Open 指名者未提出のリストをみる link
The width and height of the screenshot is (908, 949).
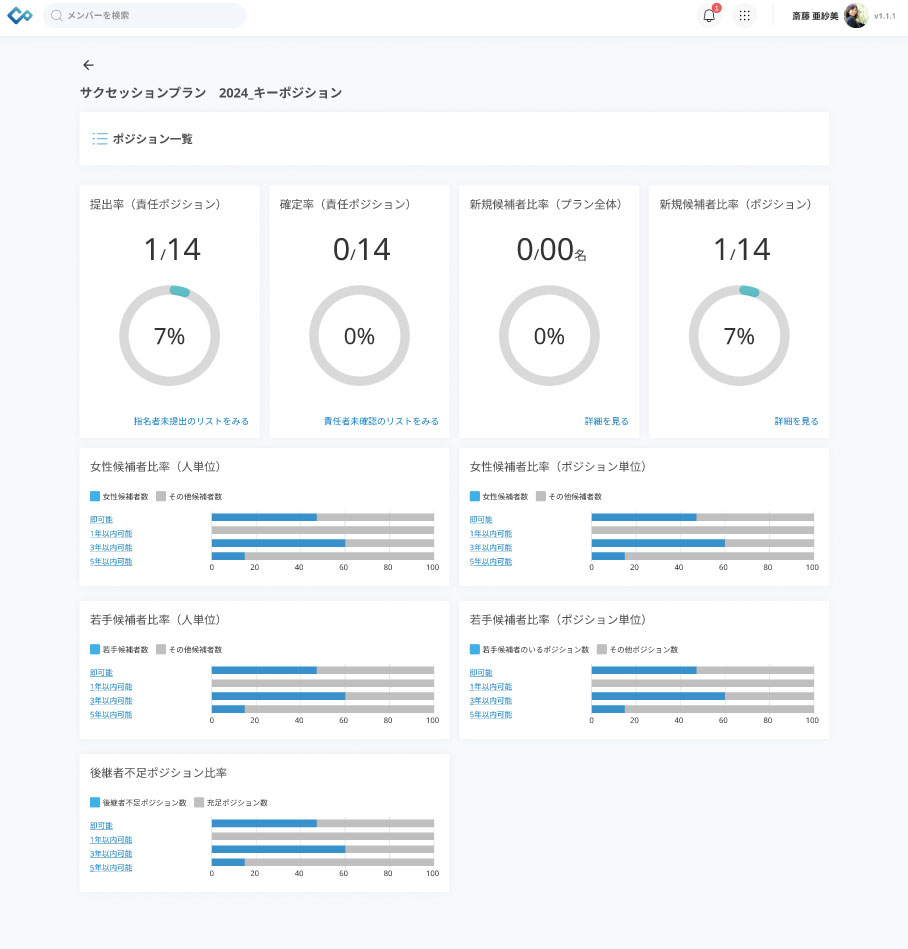191,421
